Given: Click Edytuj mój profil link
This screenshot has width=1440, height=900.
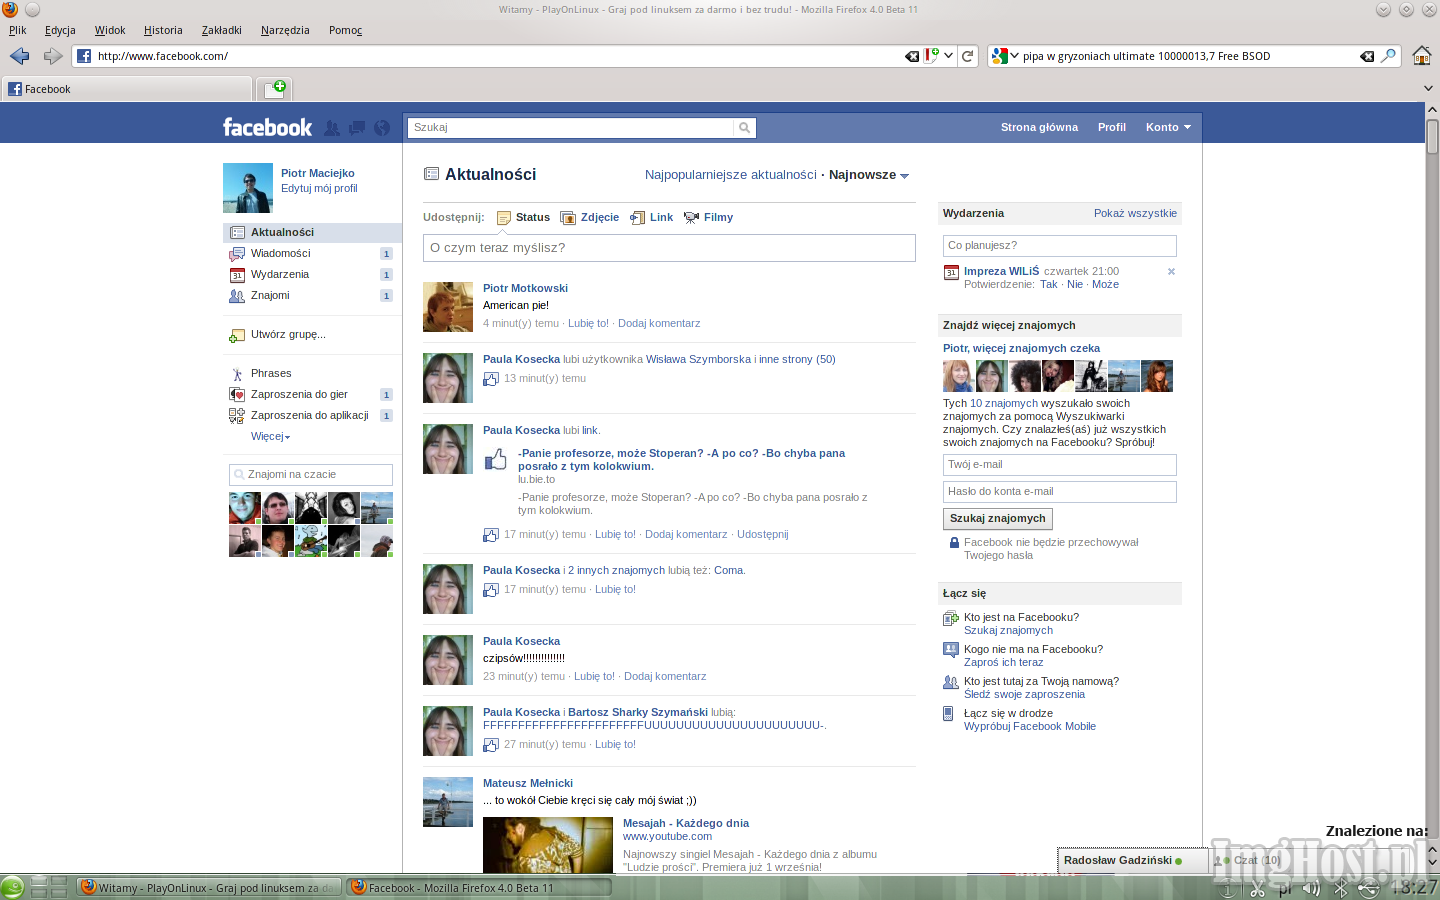Looking at the screenshot, I should pyautogui.click(x=319, y=189).
